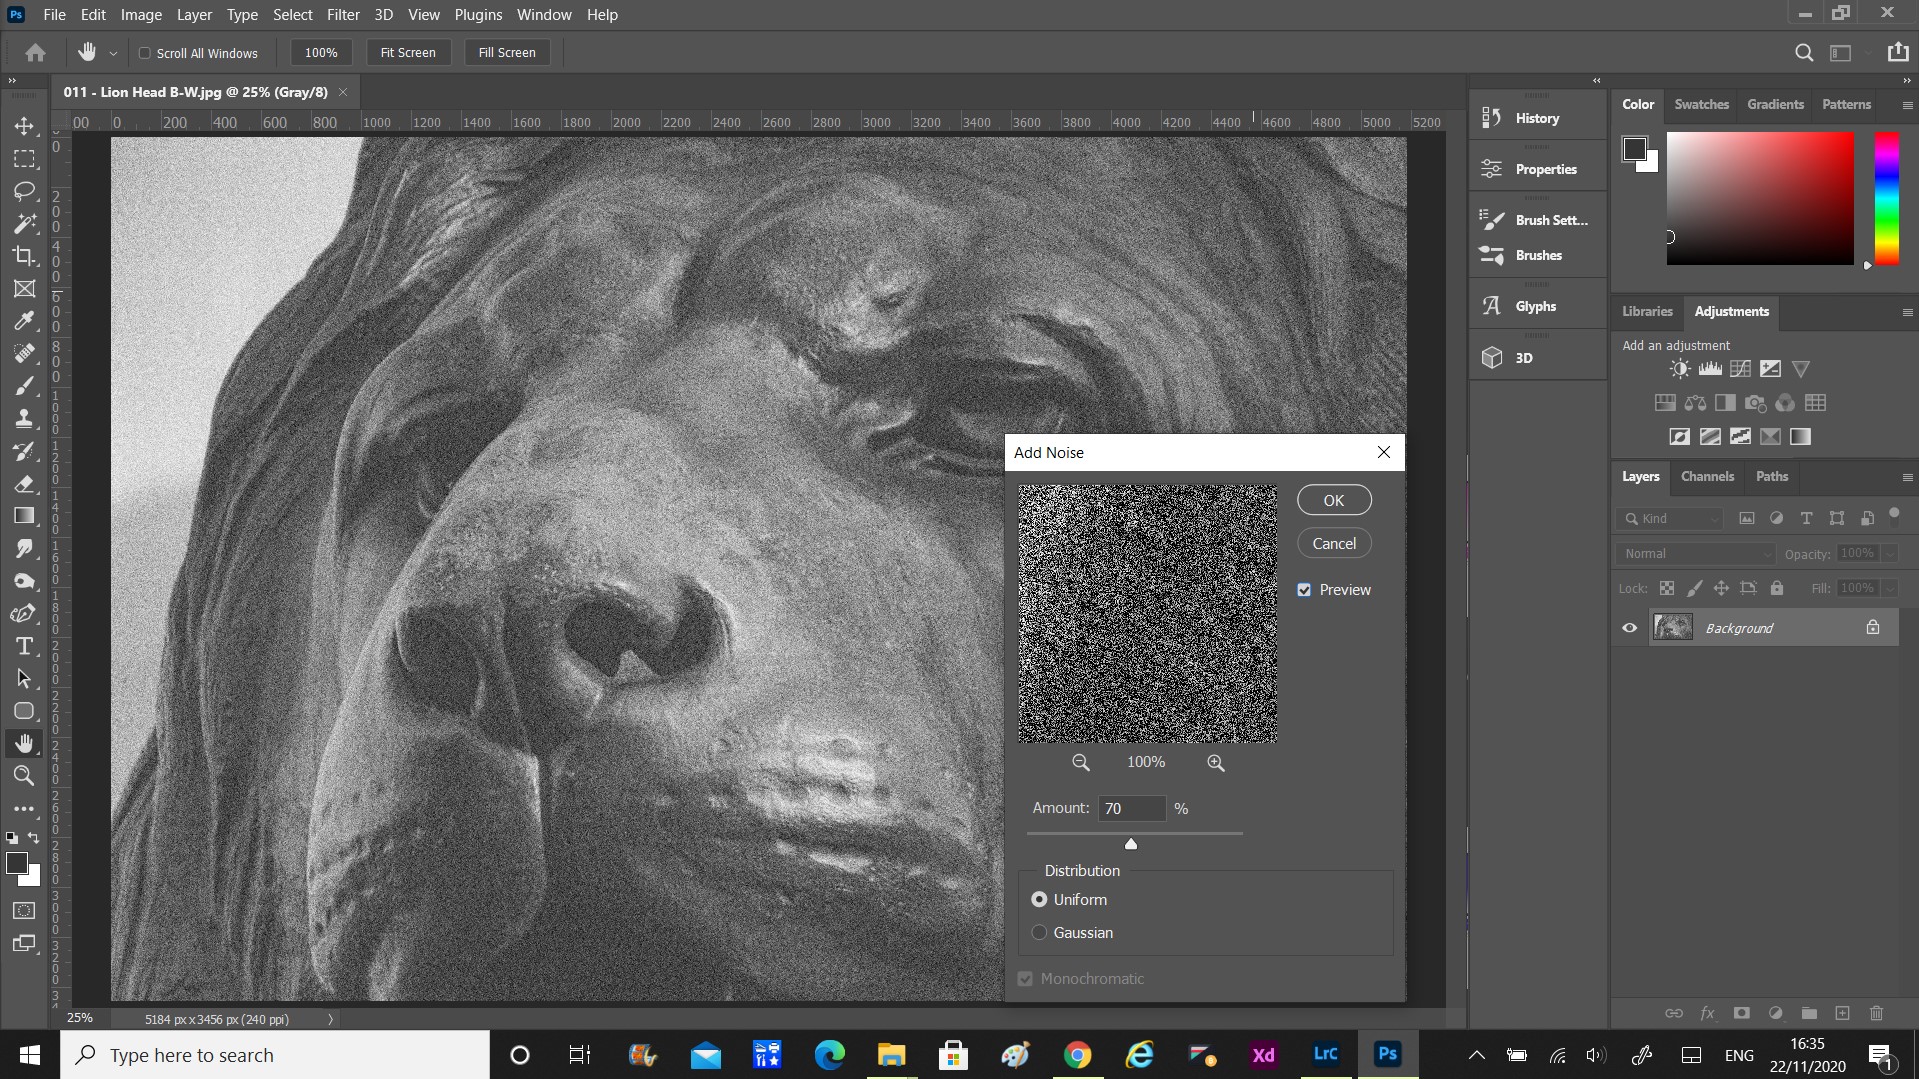Enable Scroll All Windows checkbox

(x=145, y=53)
